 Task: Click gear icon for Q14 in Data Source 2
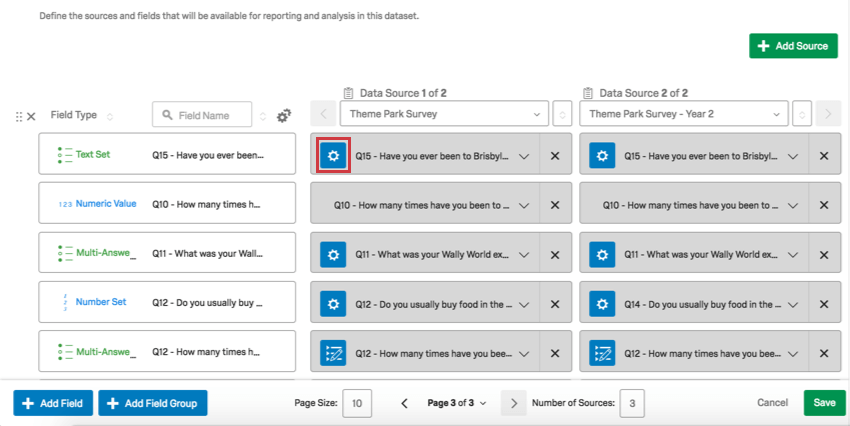coord(602,303)
